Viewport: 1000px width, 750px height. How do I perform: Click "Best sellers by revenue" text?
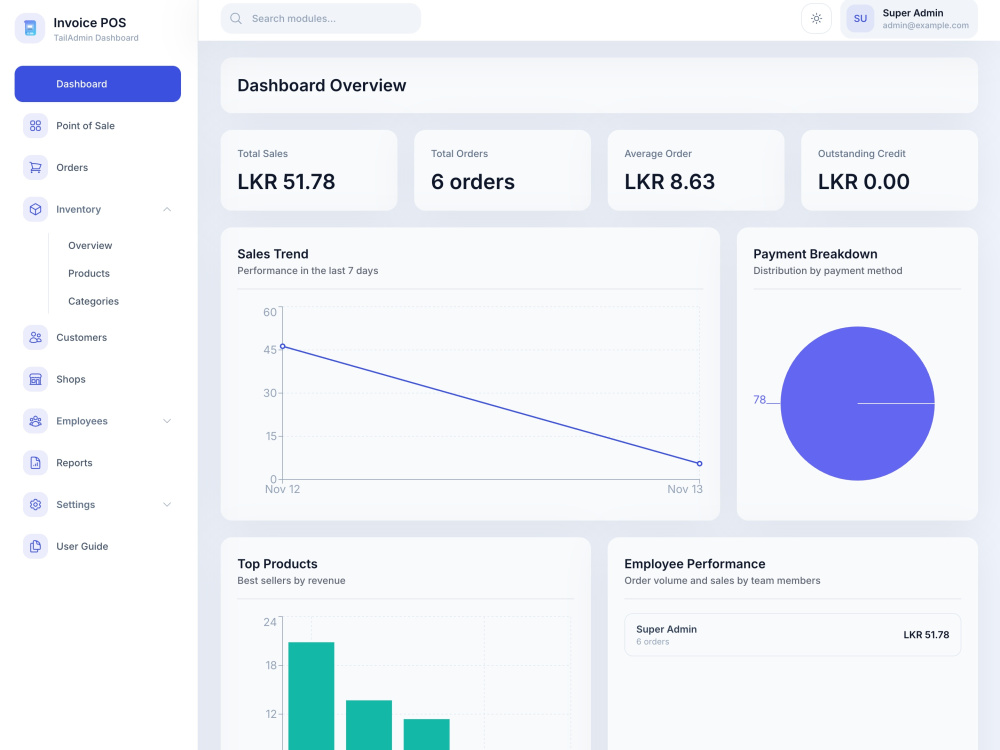[x=291, y=581]
